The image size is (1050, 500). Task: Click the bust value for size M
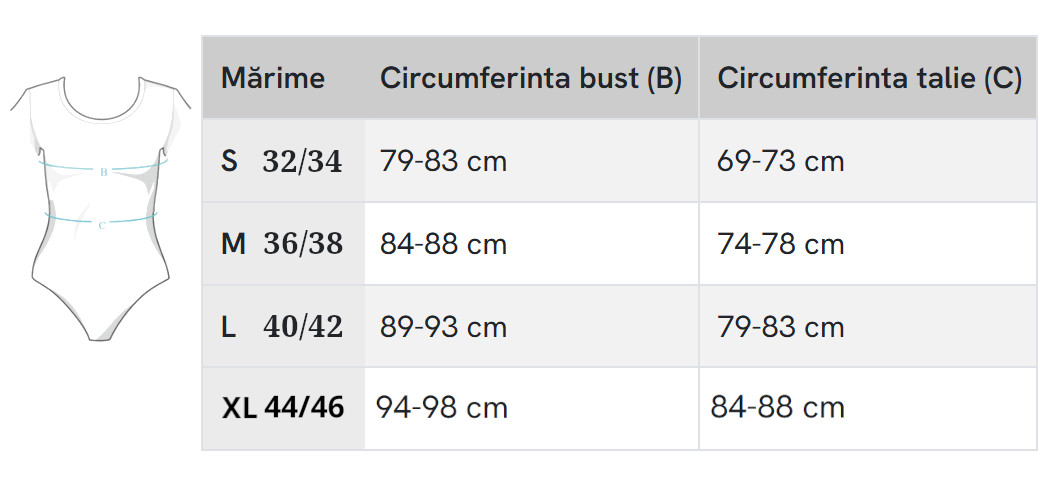443,244
